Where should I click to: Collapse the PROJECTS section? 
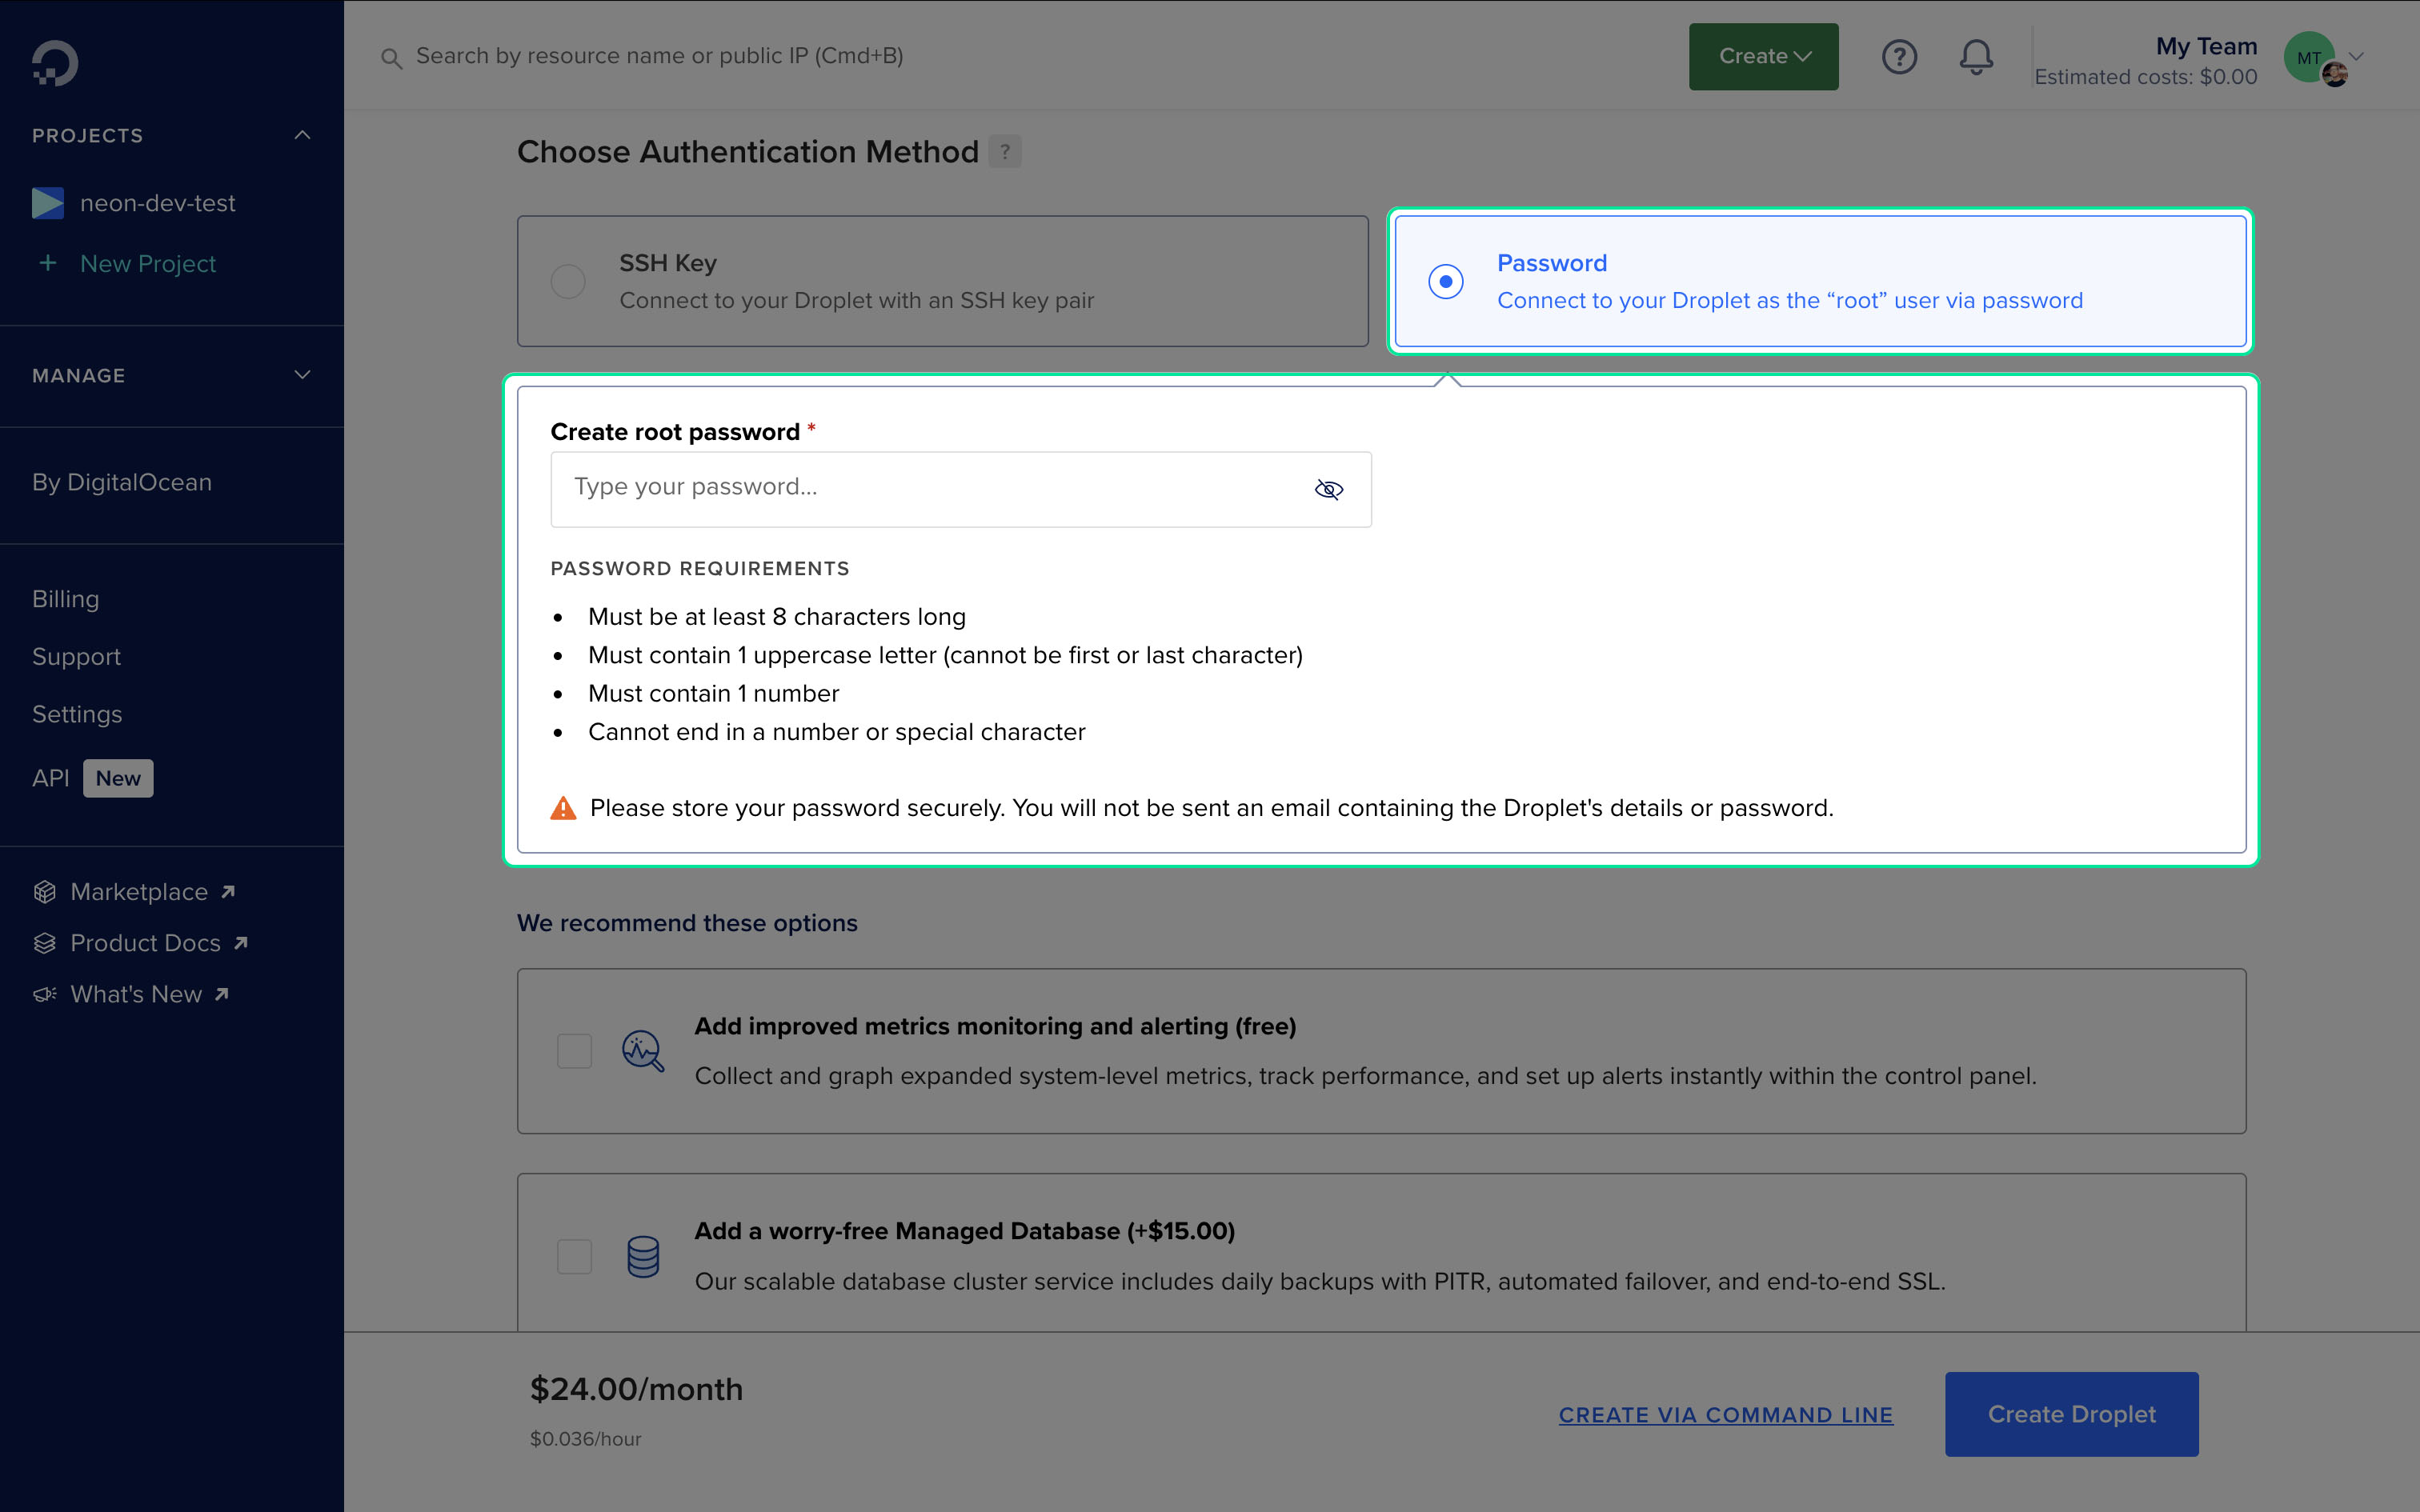coord(302,135)
